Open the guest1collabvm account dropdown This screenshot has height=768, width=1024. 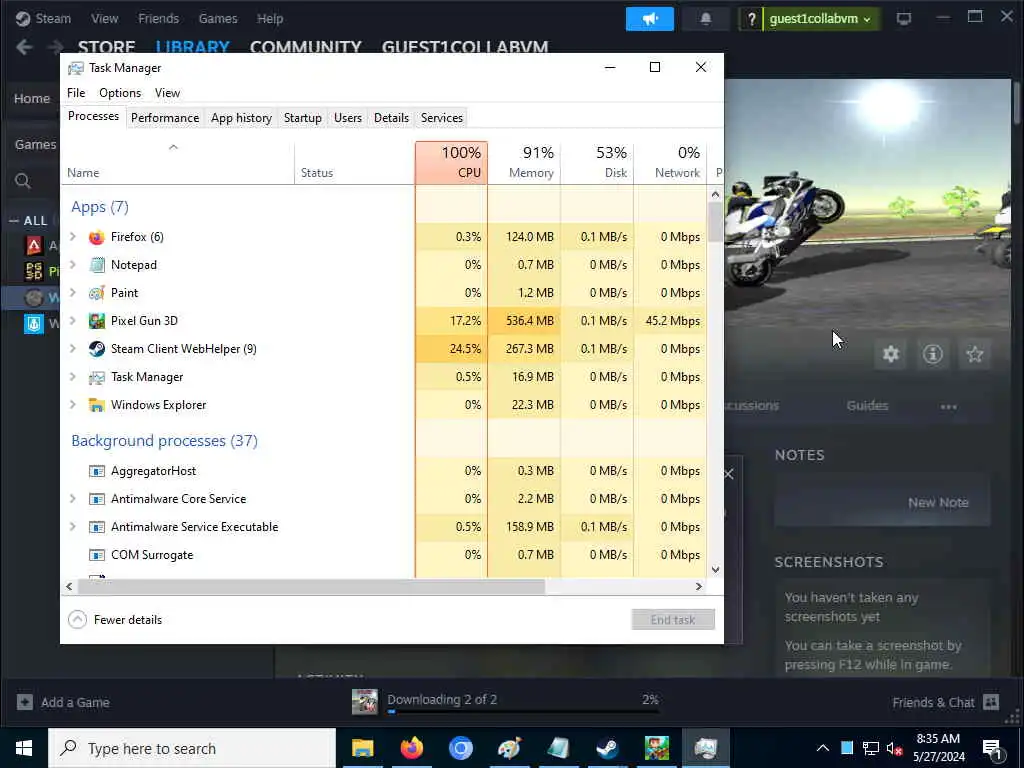(820, 19)
